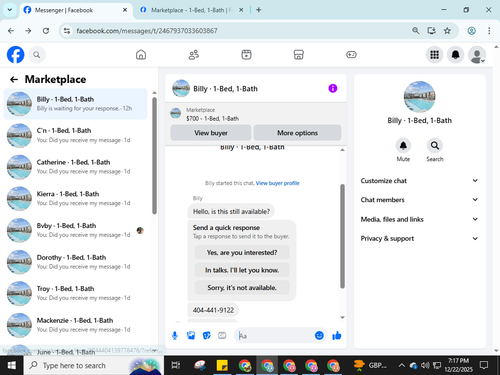Switch to Messenger | Facebook tab
The image size is (500, 375).
pos(75,10)
